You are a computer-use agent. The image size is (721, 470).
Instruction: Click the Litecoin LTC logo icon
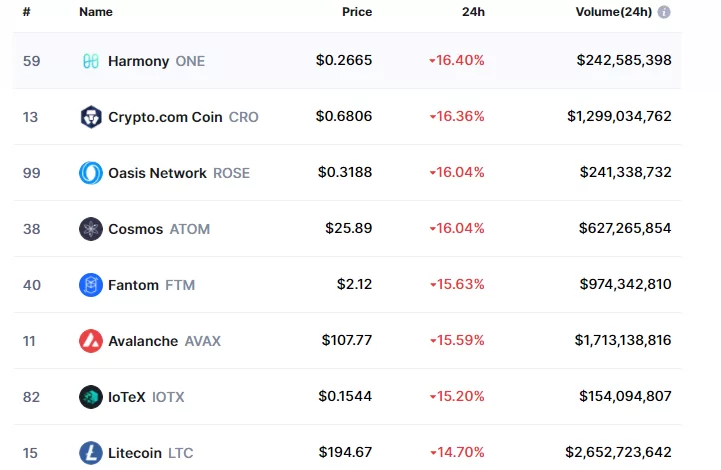point(91,453)
